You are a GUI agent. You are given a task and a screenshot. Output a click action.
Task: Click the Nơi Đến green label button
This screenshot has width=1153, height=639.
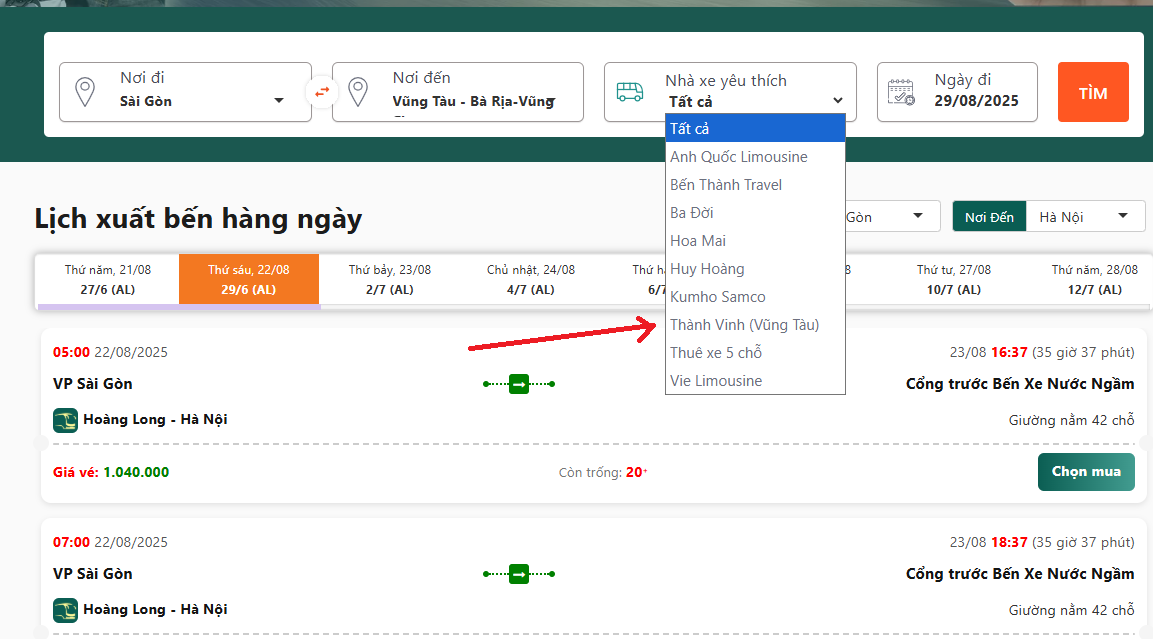click(x=989, y=217)
